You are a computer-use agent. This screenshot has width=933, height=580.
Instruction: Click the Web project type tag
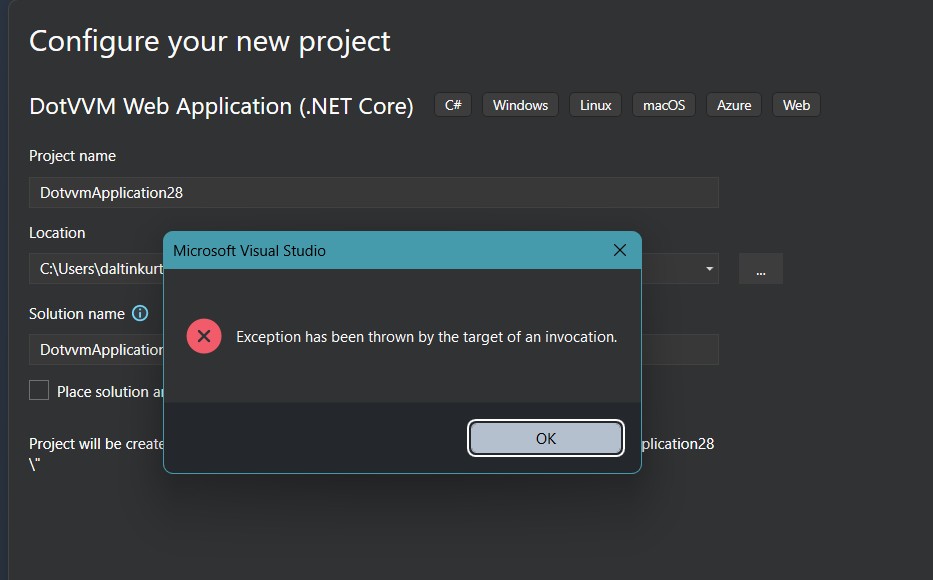point(796,105)
